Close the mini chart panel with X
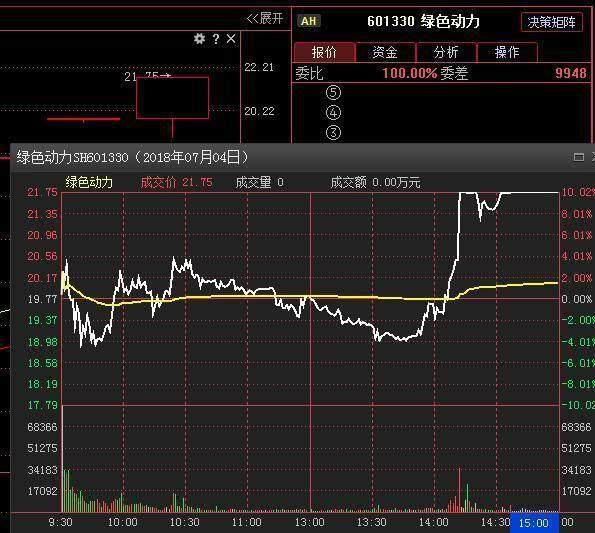The image size is (595, 533). [231, 39]
